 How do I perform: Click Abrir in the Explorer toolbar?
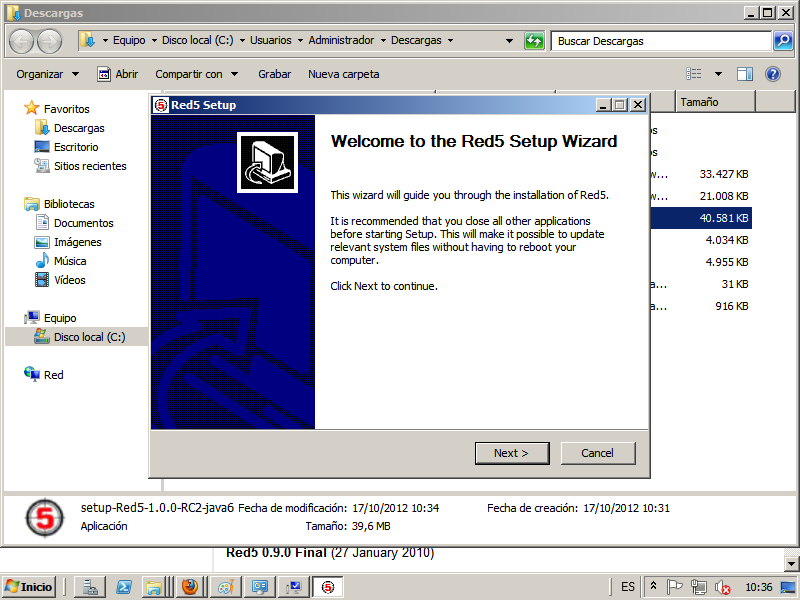pos(118,74)
